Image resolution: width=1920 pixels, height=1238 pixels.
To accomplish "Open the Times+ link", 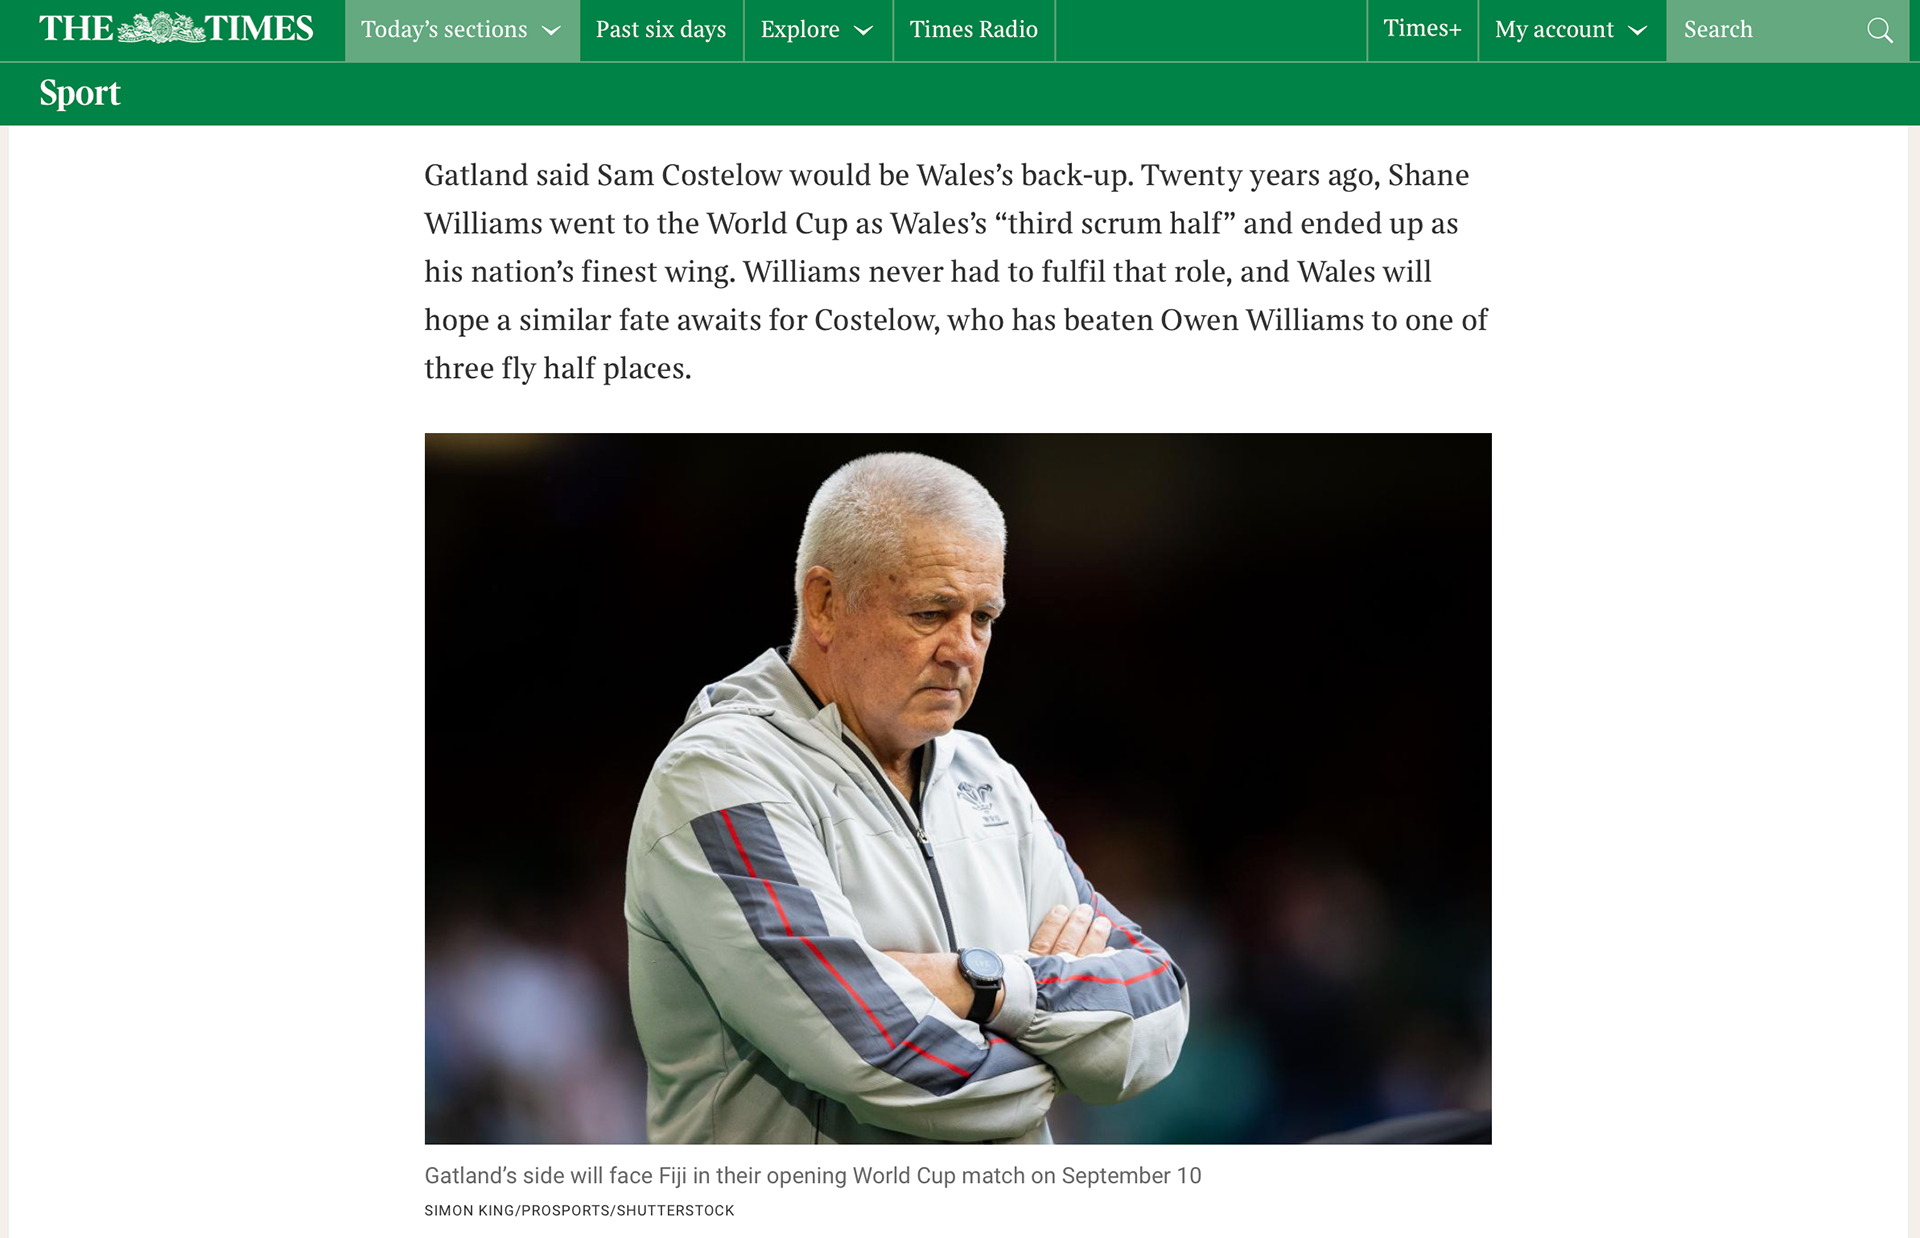I will pos(1422,30).
